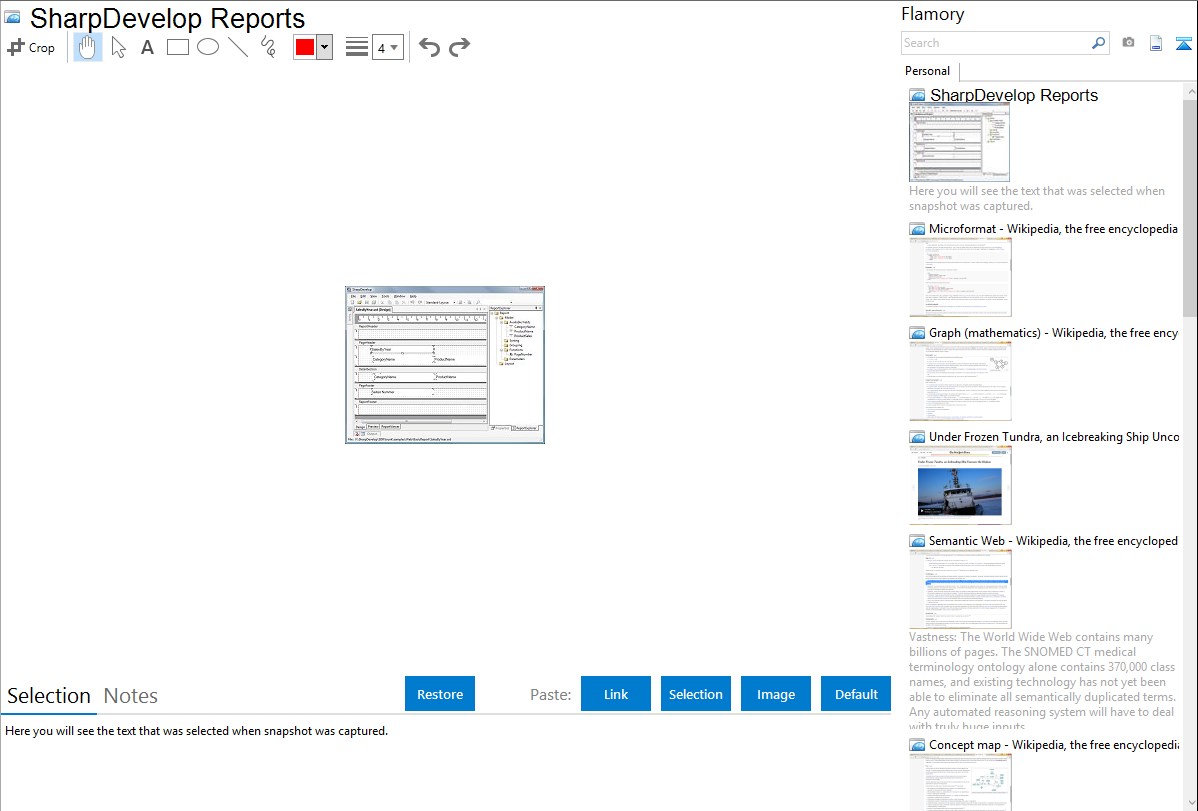Click the camera capture snapshot icon
Viewport: 1198px width, 811px height.
click(1128, 43)
